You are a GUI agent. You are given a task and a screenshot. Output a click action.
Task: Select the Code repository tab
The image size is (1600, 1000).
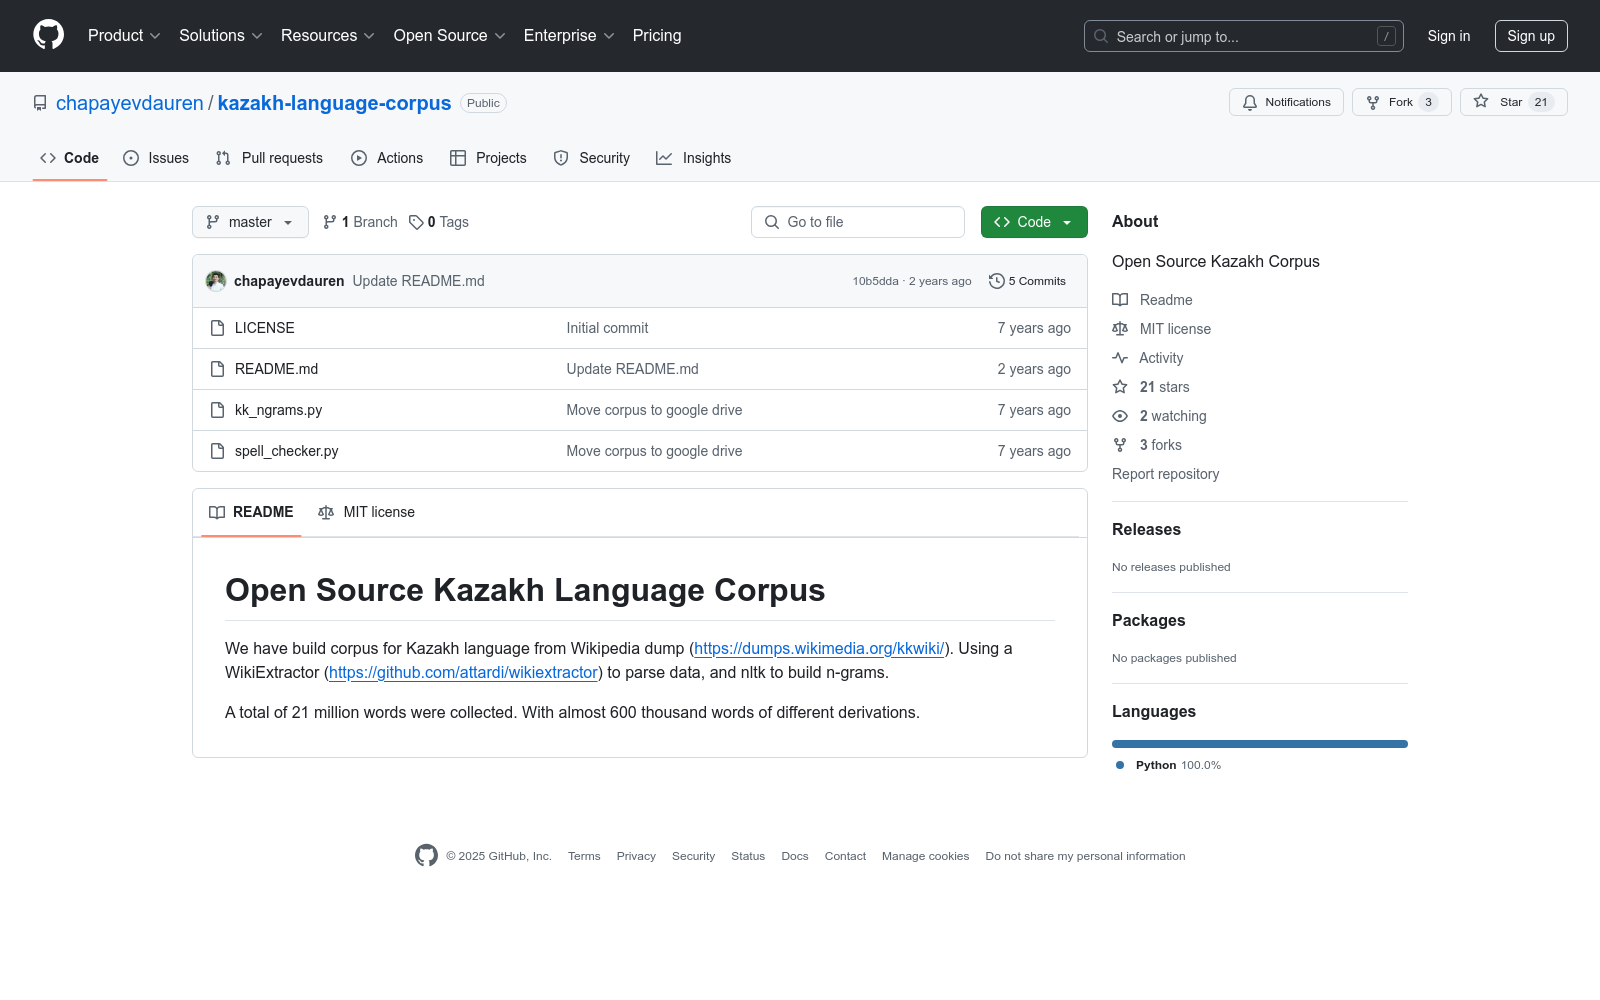coord(70,158)
